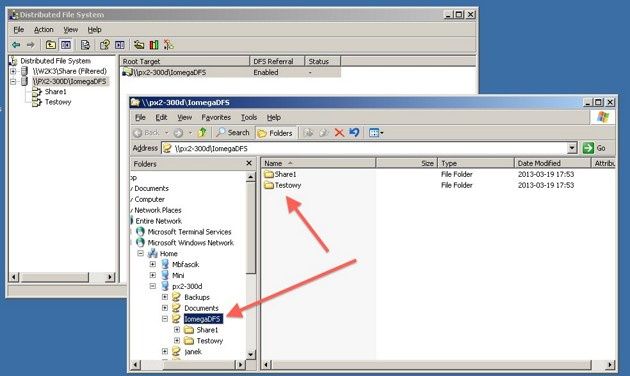
Task: Click the Folders pane vertical scrollbar down arrow
Action: click(x=251, y=354)
